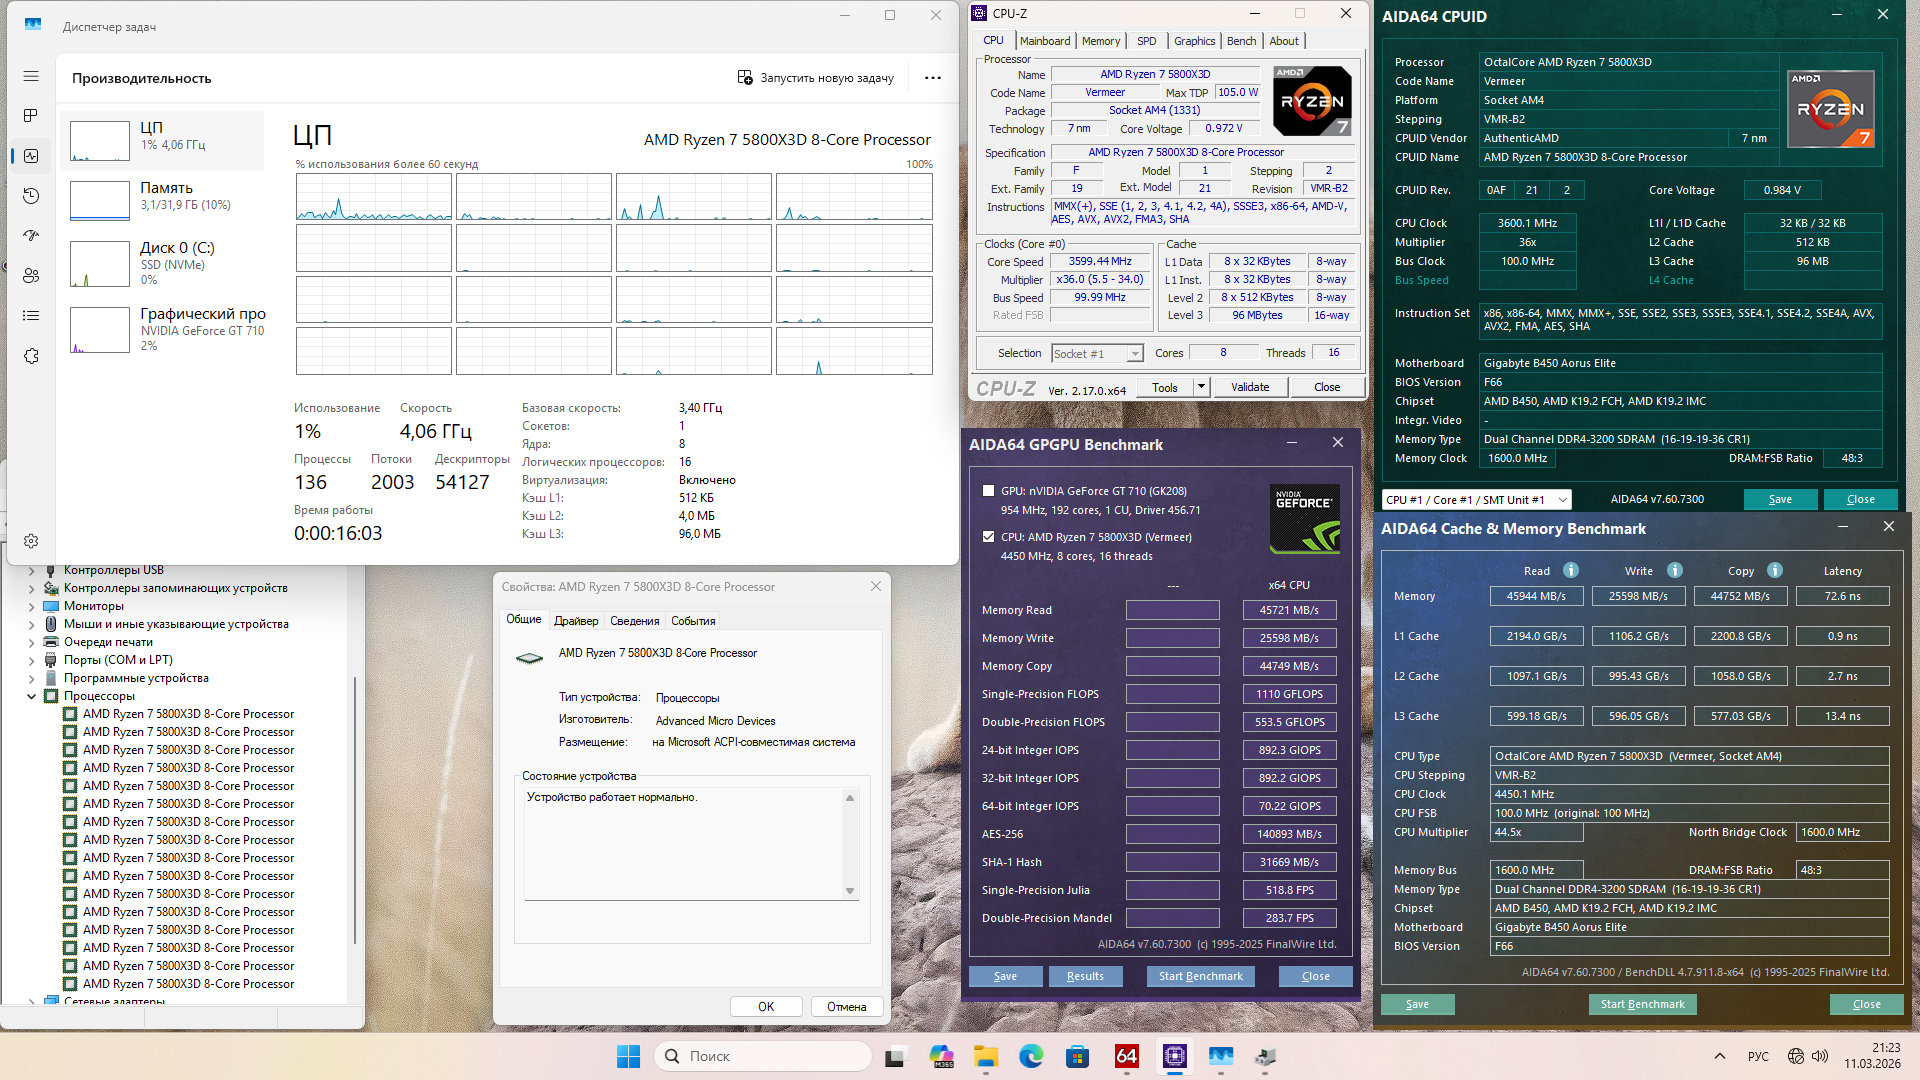Click the Read info icon in Cache & Memory Benchmark
Screen dimensions: 1920x1080
(x=1571, y=570)
